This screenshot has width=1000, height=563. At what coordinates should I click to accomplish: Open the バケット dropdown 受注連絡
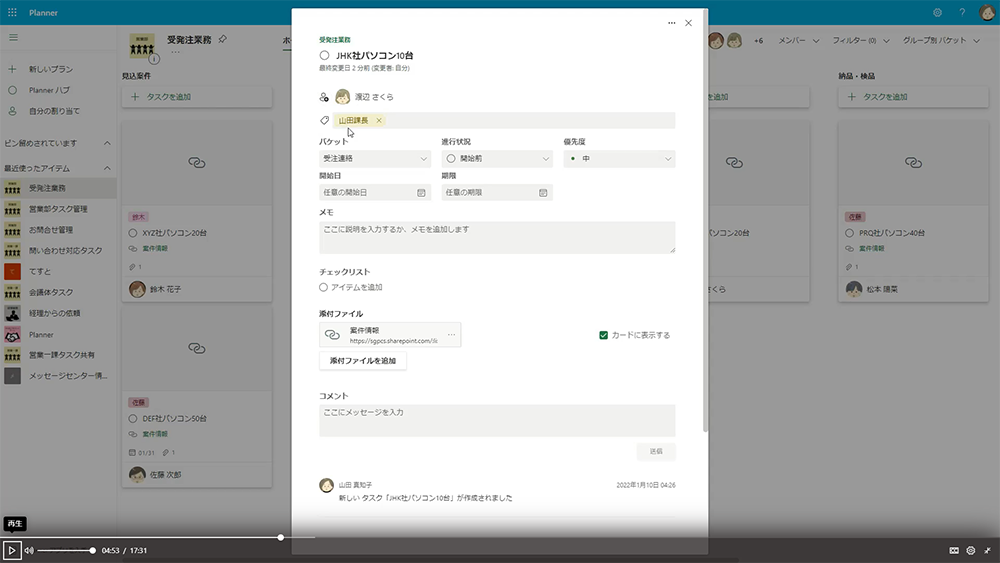375,159
